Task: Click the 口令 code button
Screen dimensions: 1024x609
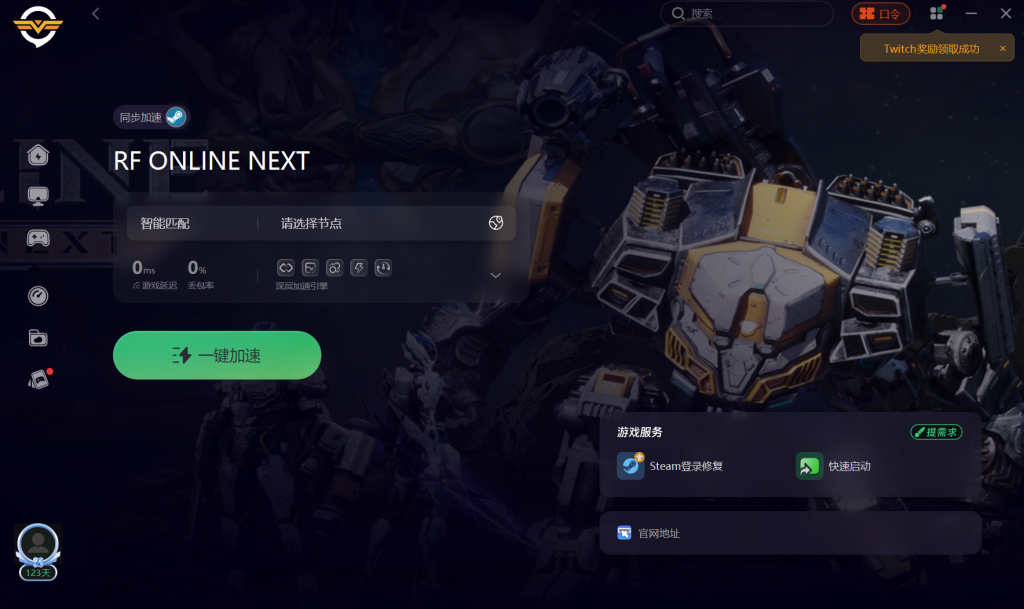Action: pyautogui.click(x=880, y=14)
